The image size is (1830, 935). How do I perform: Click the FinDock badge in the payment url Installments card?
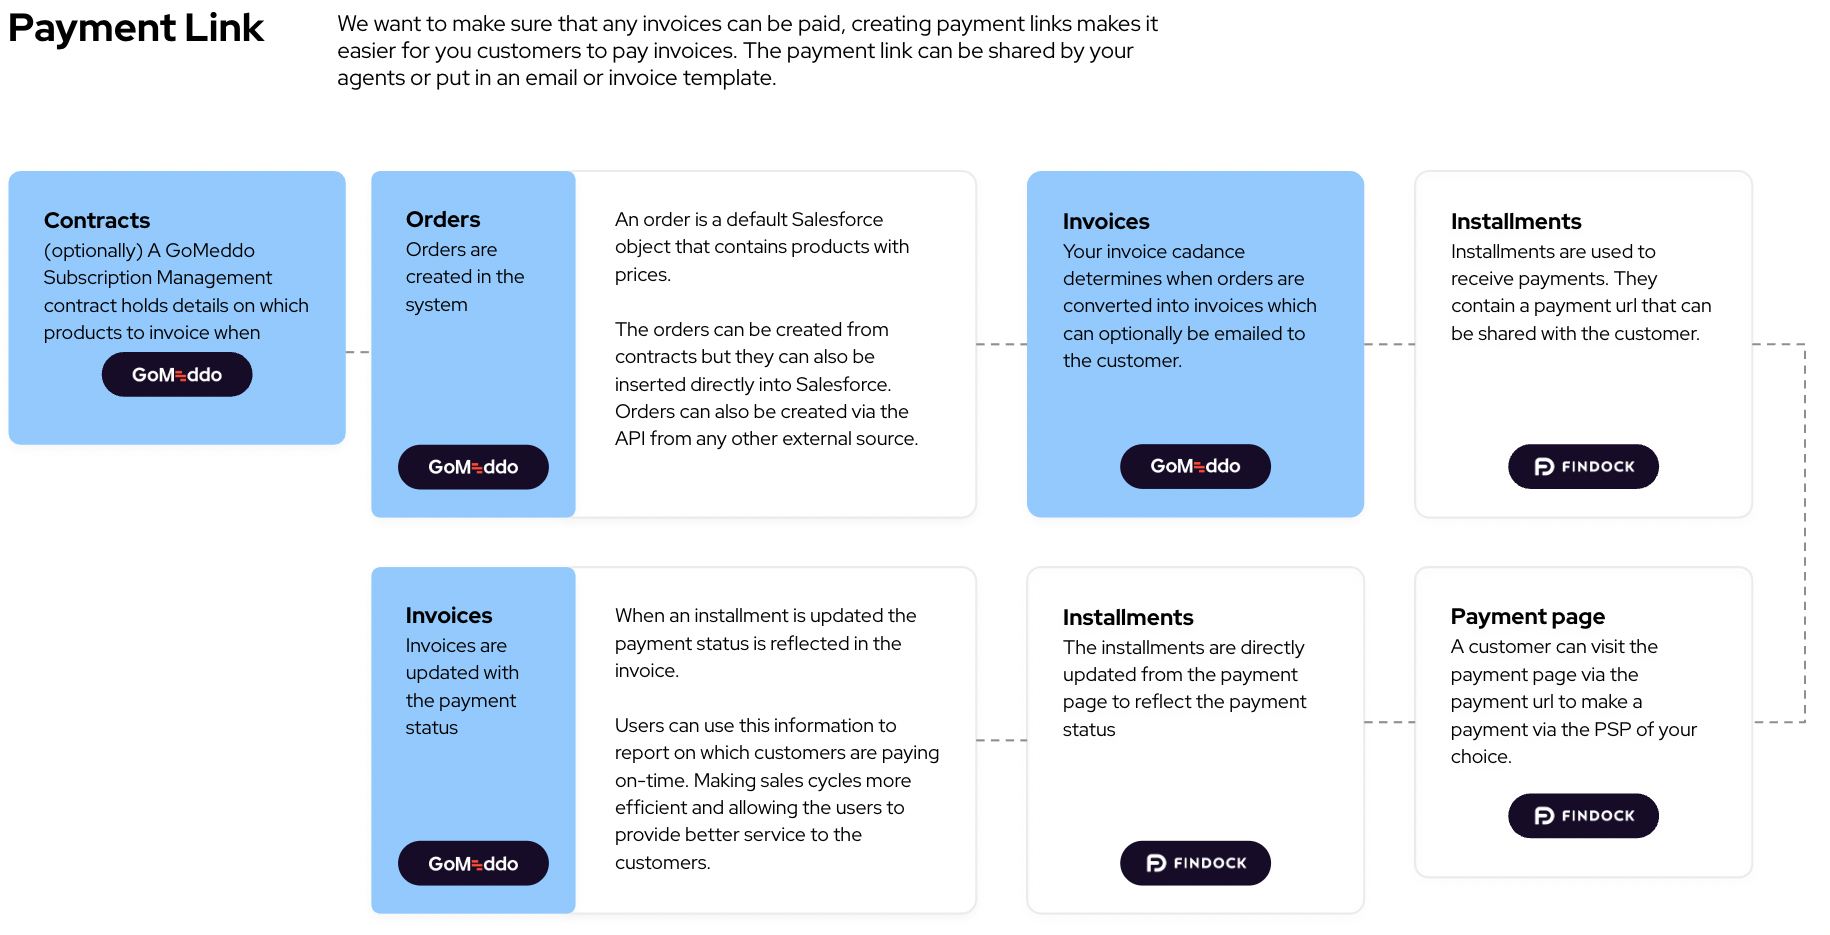(x=1583, y=466)
